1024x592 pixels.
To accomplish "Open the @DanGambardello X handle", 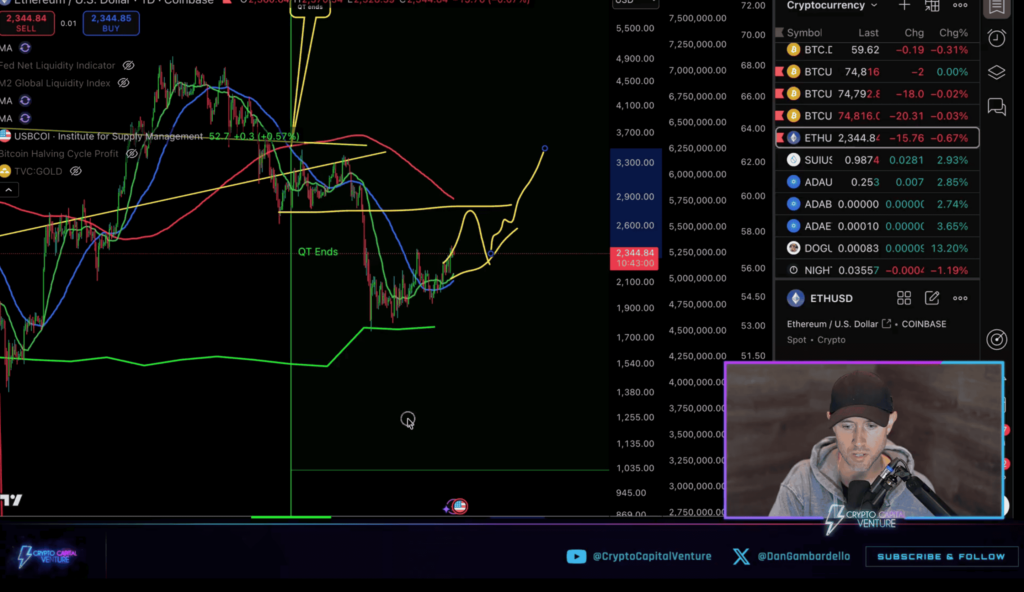I will click(x=803, y=557).
